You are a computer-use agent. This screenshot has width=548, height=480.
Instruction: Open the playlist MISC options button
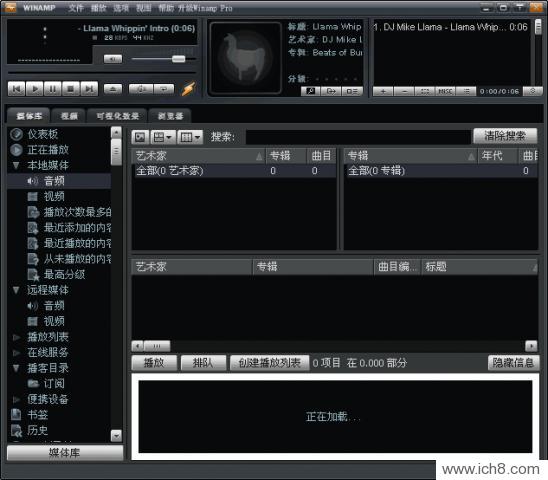pos(445,91)
